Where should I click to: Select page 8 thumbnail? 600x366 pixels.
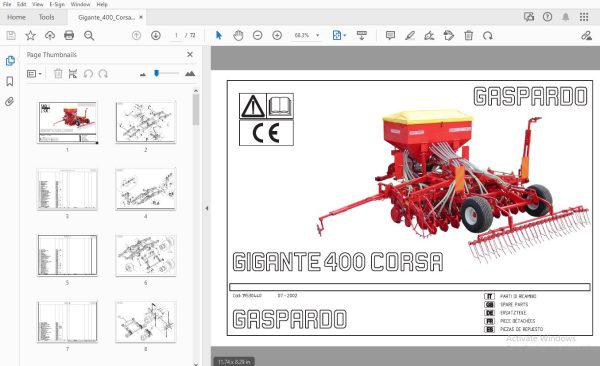[146, 321]
